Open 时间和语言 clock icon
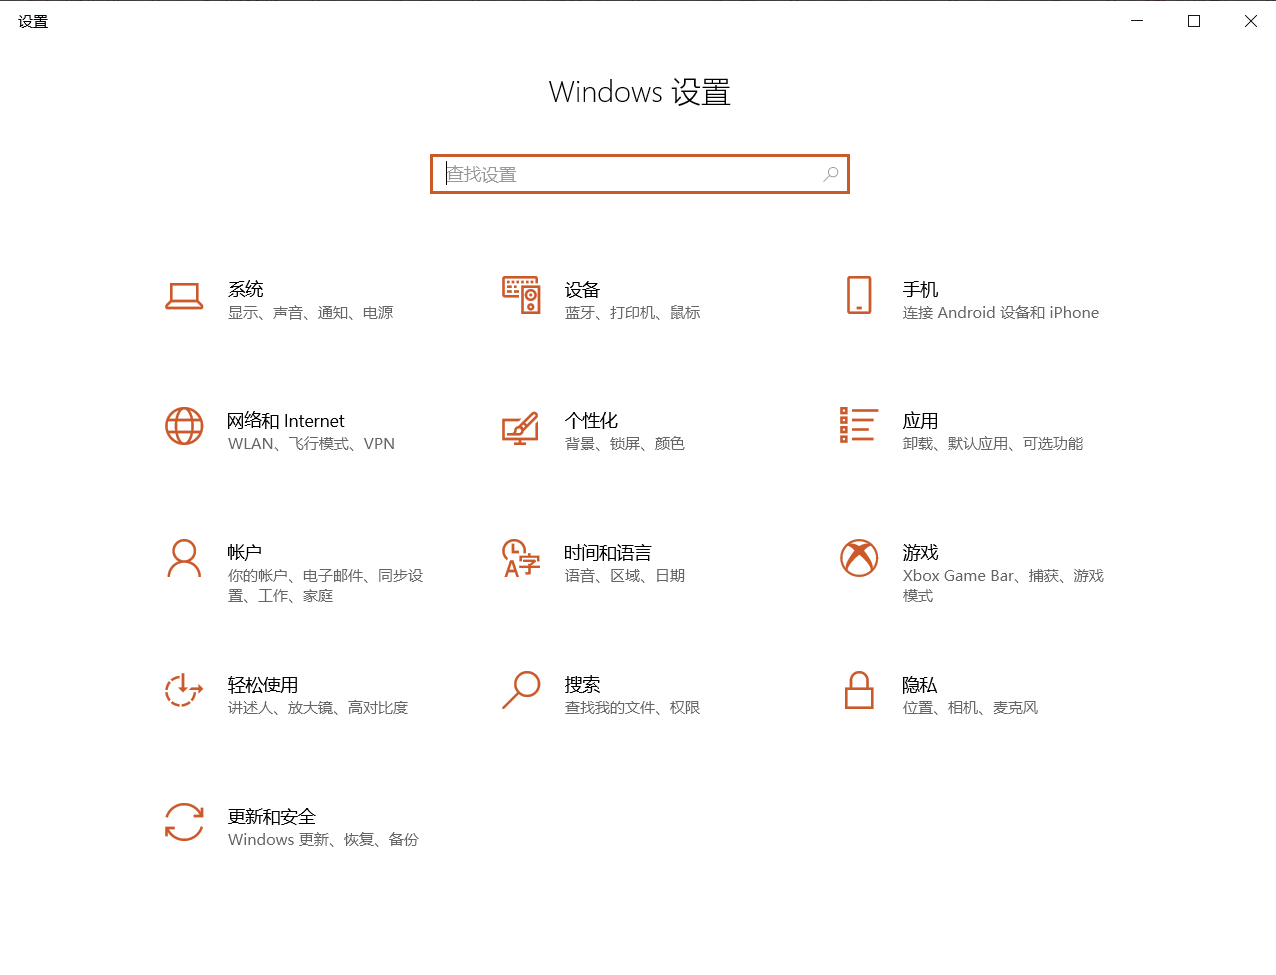 click(521, 558)
